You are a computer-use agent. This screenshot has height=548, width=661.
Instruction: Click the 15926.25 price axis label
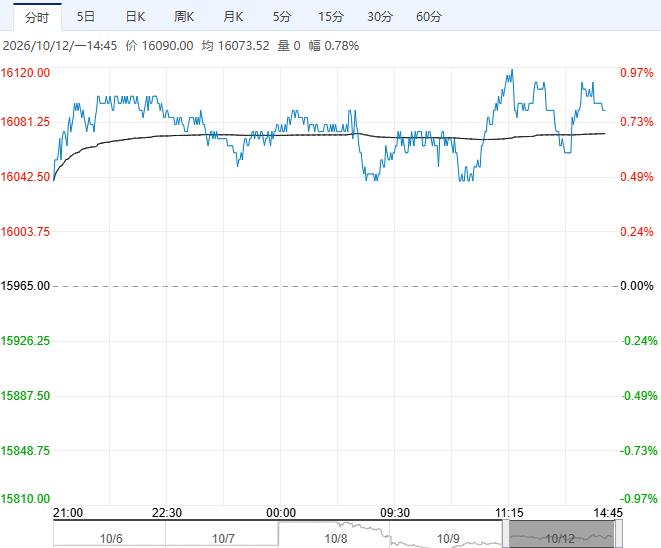coord(25,341)
